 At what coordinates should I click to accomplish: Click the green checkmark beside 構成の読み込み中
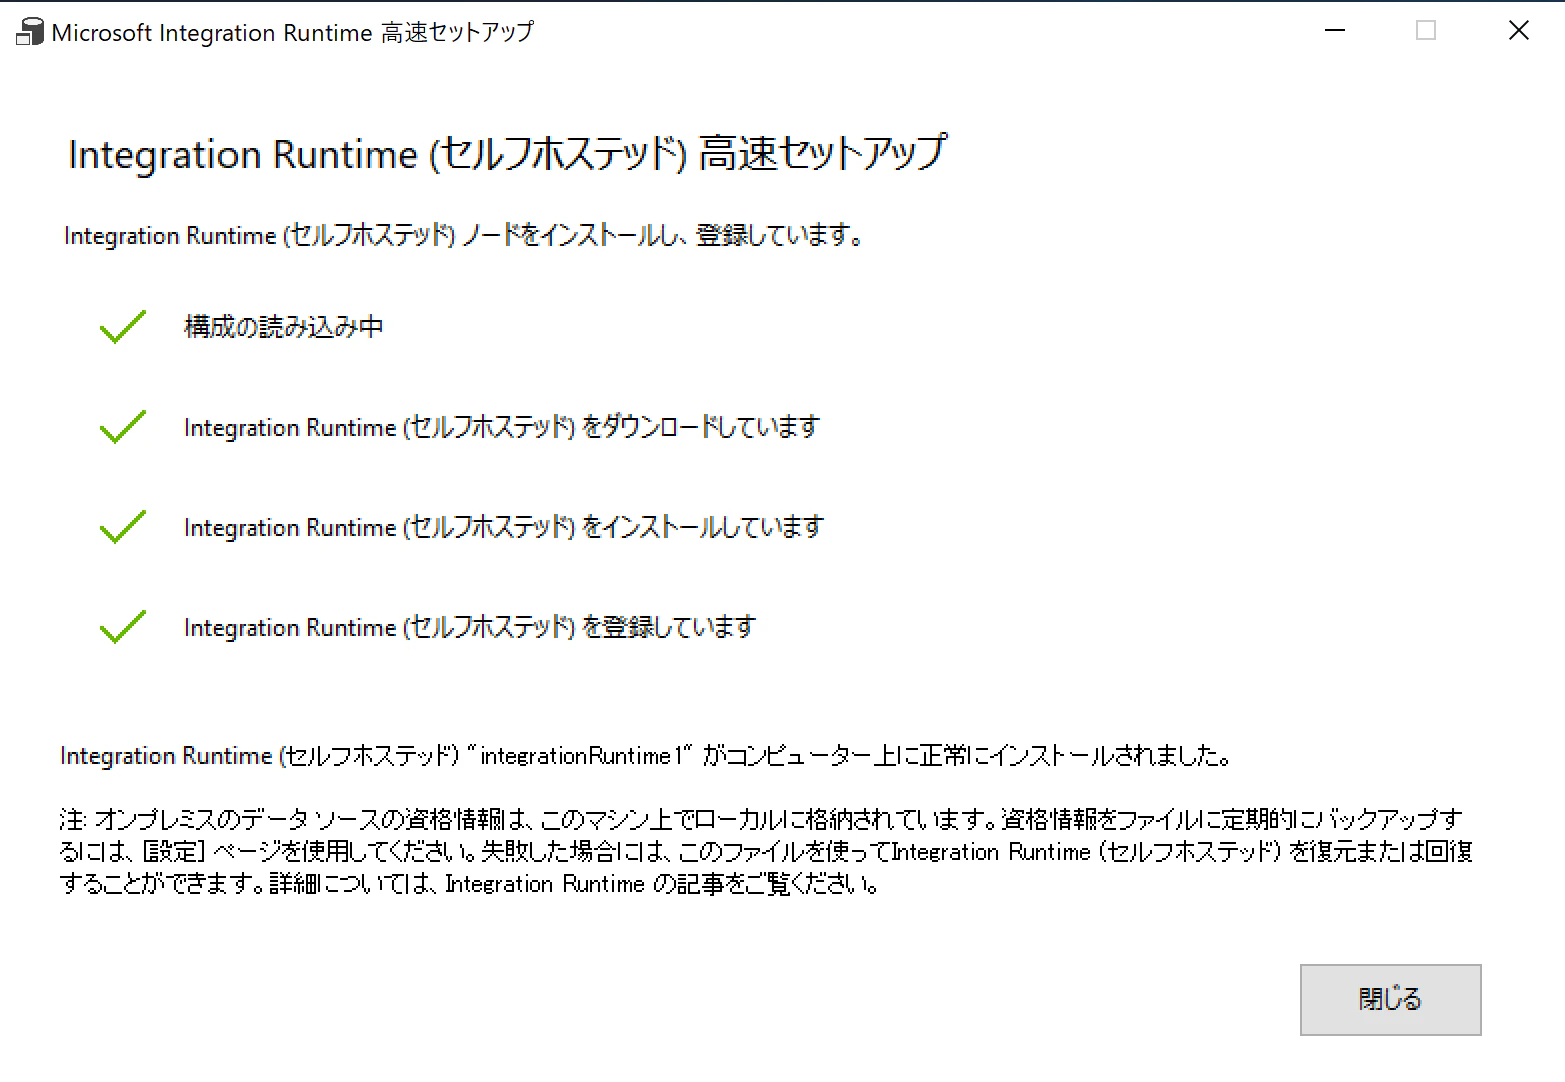123,326
